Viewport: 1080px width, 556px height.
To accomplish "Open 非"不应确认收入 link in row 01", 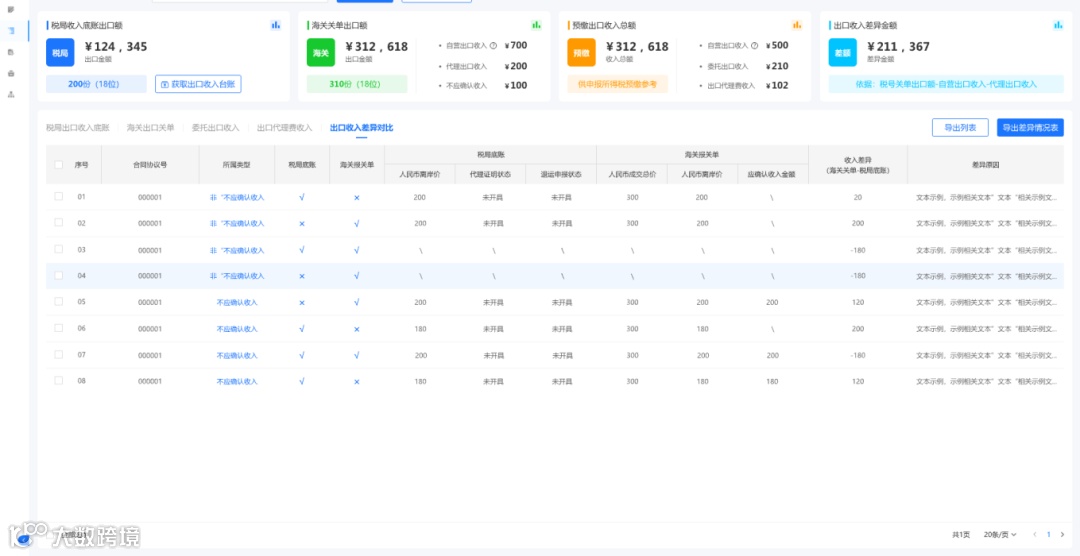I will click(x=237, y=197).
